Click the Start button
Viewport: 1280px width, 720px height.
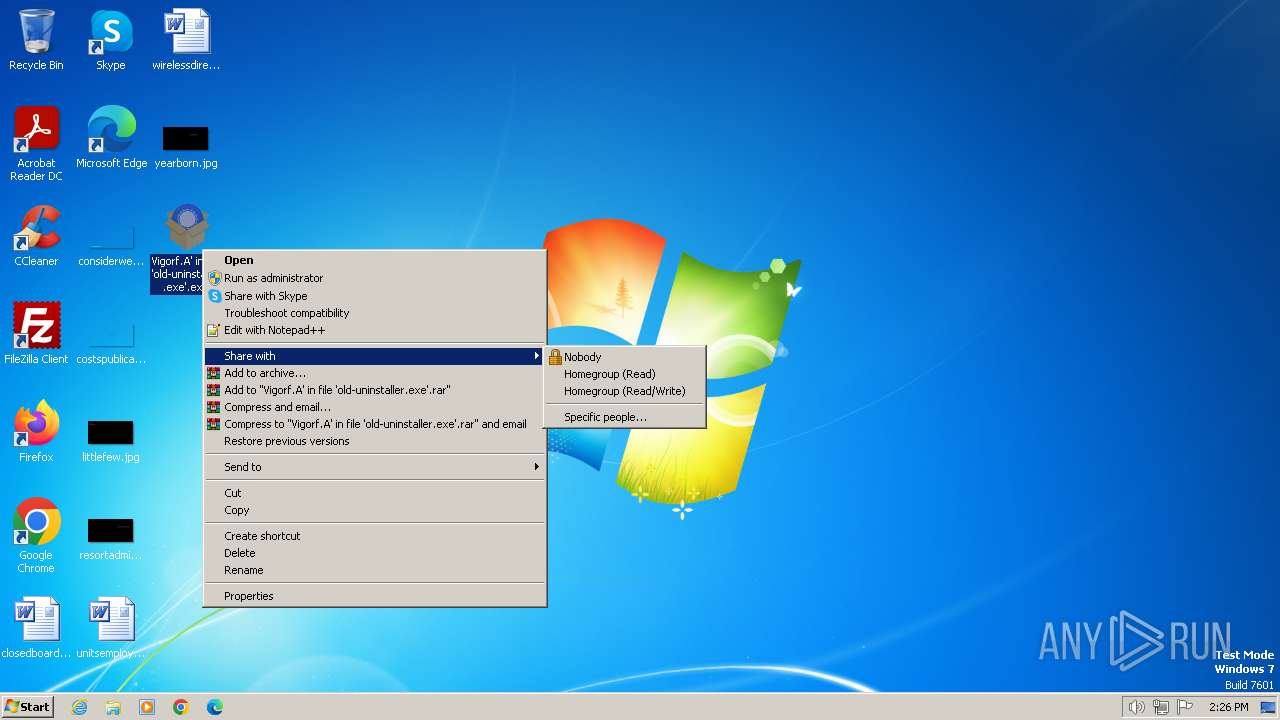tap(27, 707)
